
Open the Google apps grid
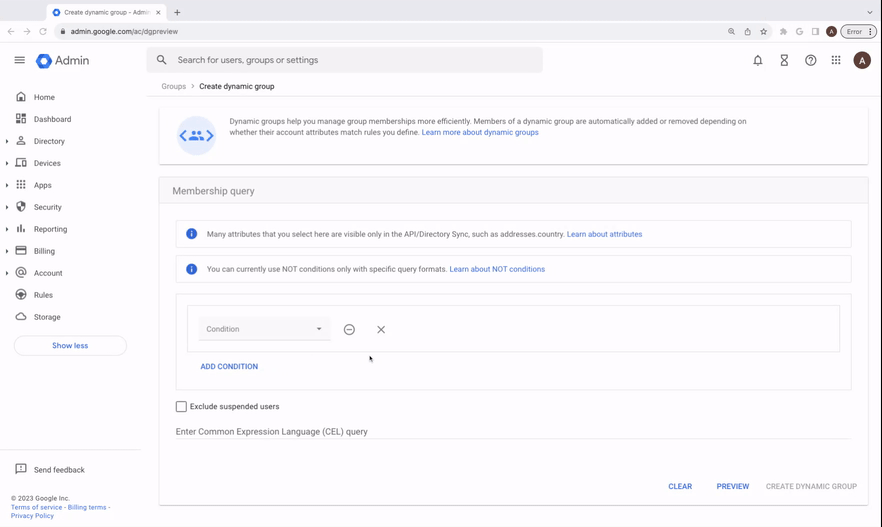pyautogui.click(x=836, y=60)
